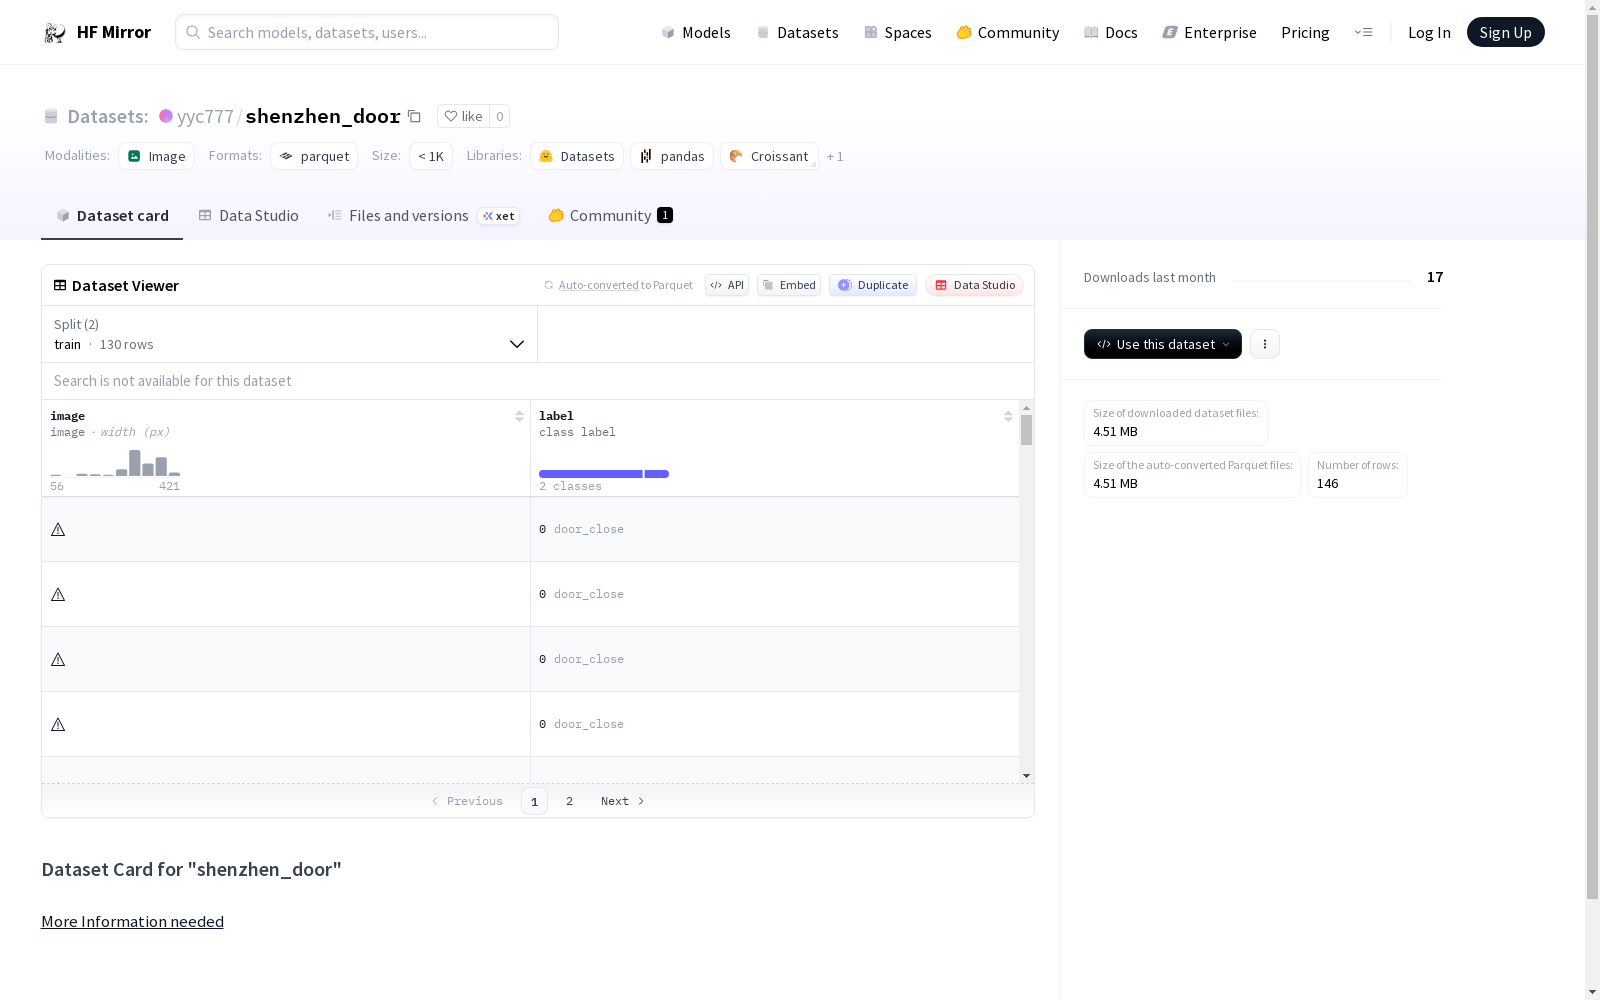Select page 1 in pagination
The width and height of the screenshot is (1600, 1000).
coord(534,801)
